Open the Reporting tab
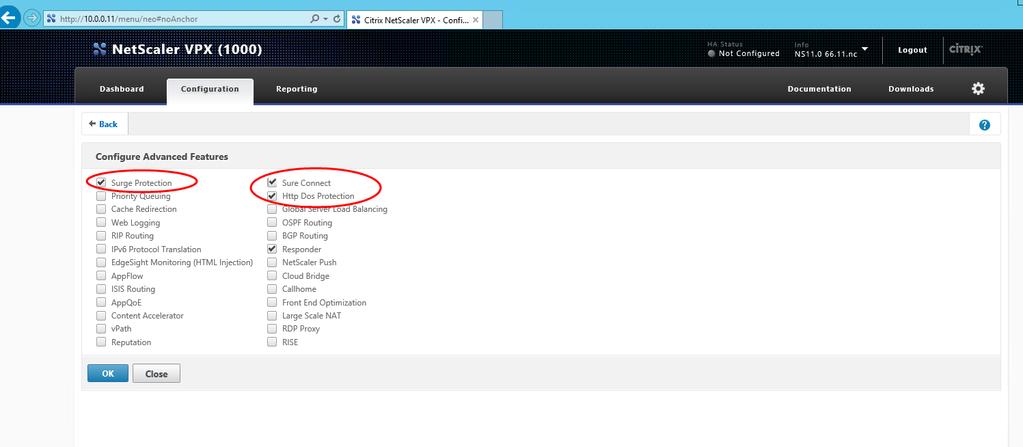The width and height of the screenshot is (1023, 447). (296, 89)
